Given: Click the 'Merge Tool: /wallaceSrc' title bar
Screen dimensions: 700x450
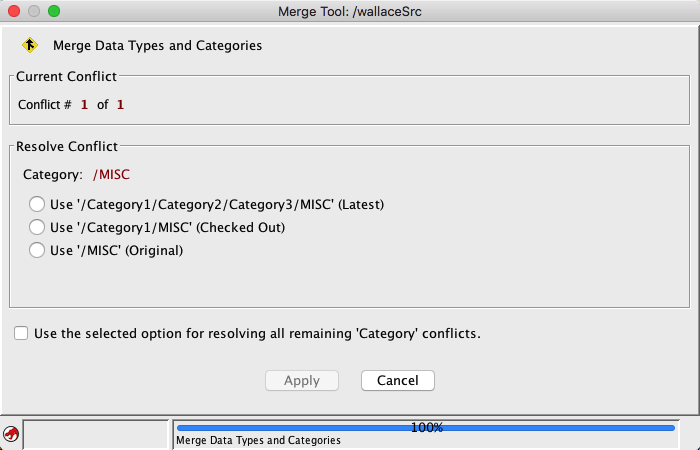Looking at the screenshot, I should pyautogui.click(x=350, y=11).
